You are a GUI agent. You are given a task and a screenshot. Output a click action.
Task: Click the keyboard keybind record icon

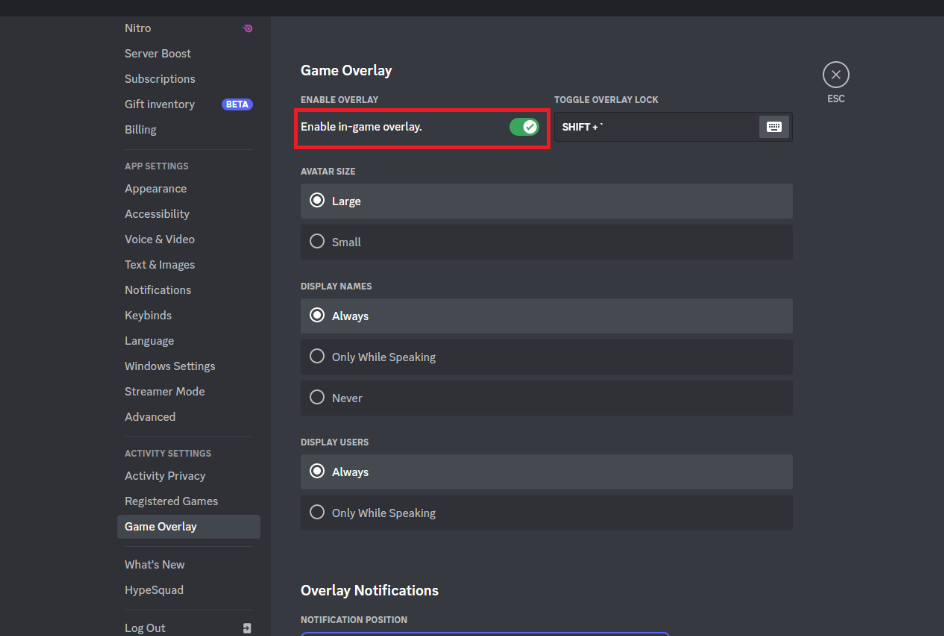tap(774, 127)
